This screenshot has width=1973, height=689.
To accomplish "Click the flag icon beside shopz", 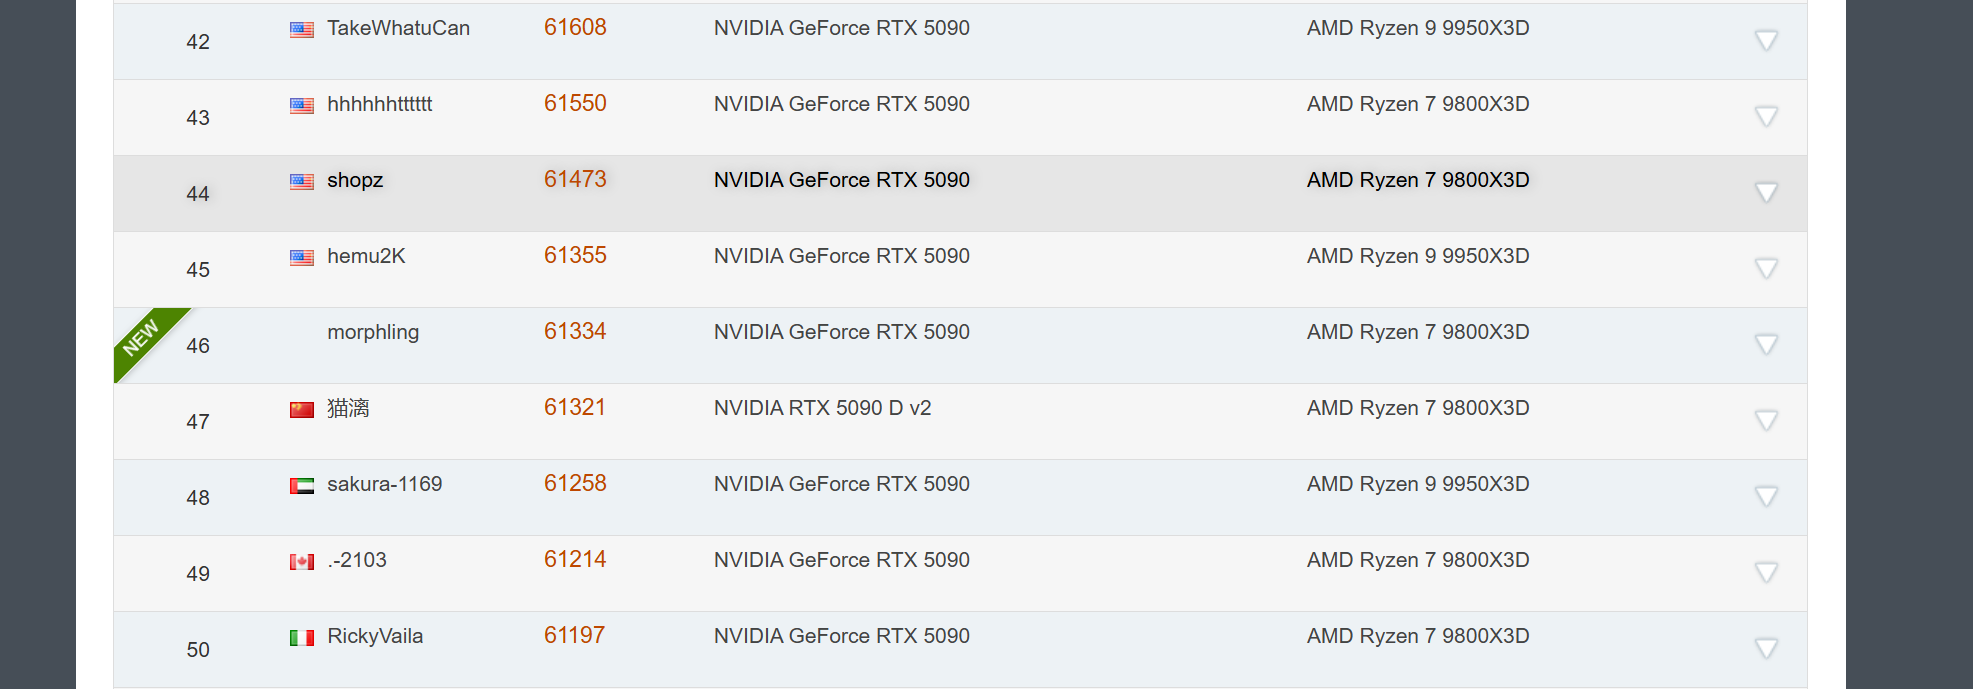I will click(x=301, y=182).
